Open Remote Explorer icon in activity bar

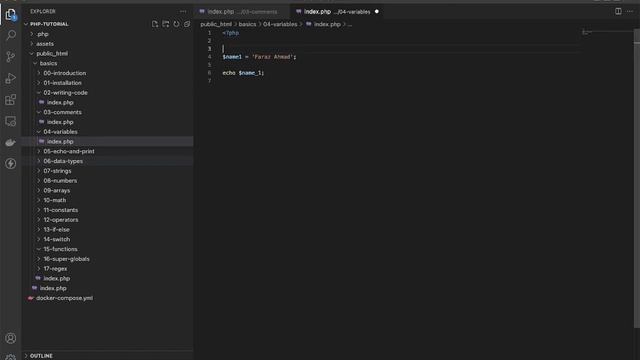pyautogui.click(x=11, y=121)
